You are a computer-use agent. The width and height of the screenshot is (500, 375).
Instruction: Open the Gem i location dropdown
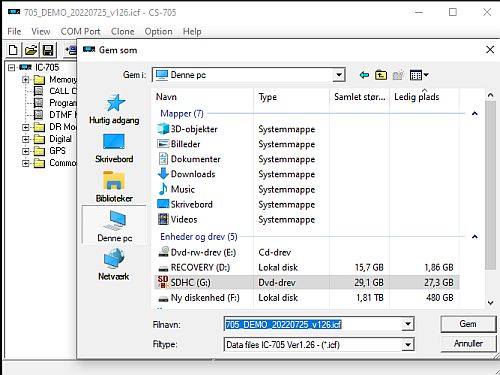tap(338, 75)
